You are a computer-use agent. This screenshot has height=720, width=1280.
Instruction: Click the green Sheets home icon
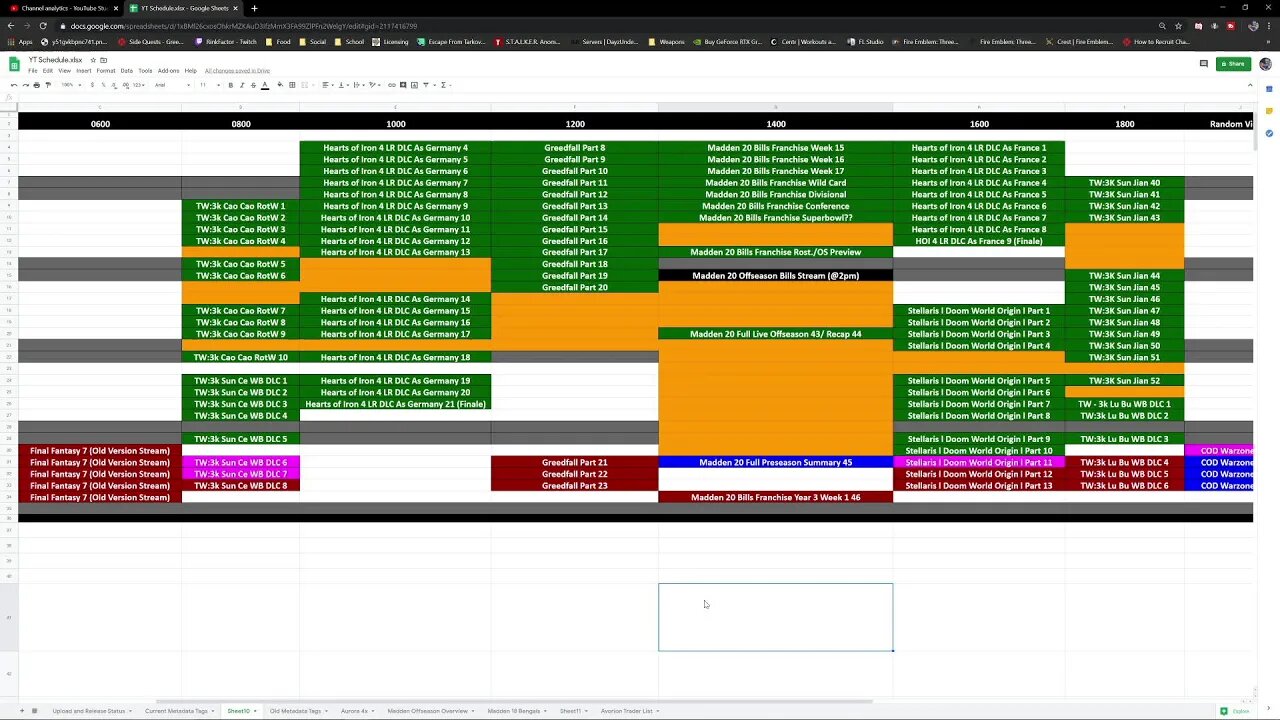coord(14,65)
